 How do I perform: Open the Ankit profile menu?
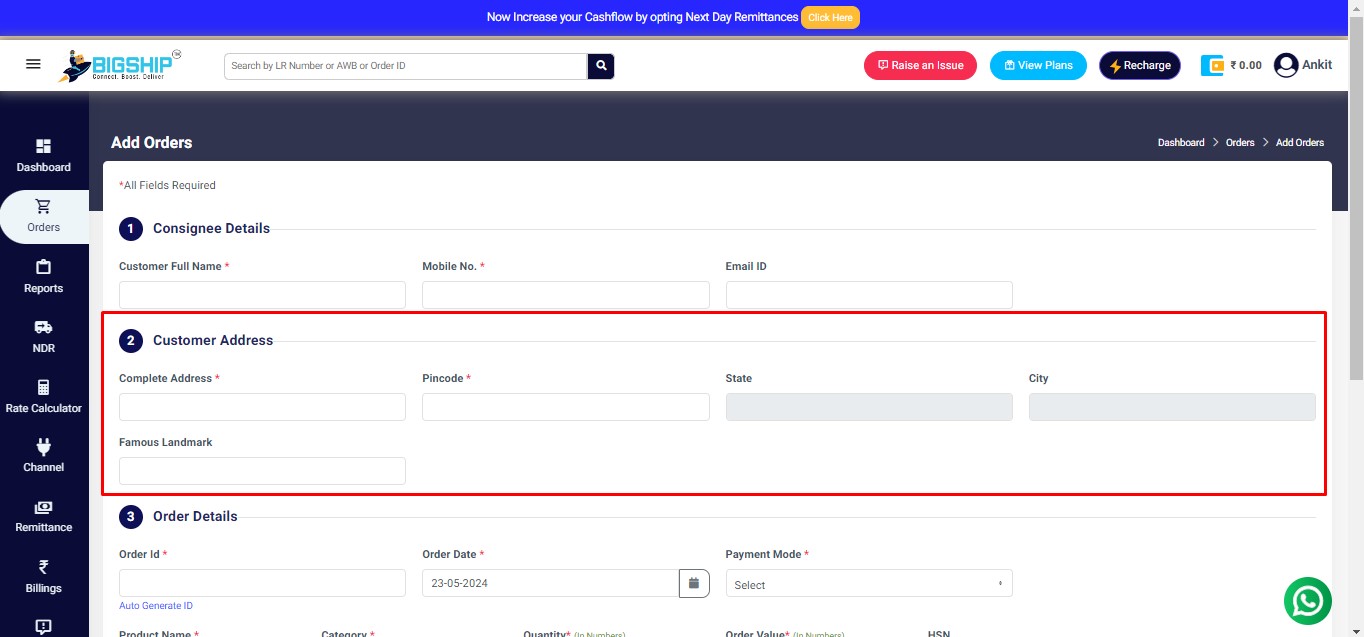click(x=1304, y=64)
